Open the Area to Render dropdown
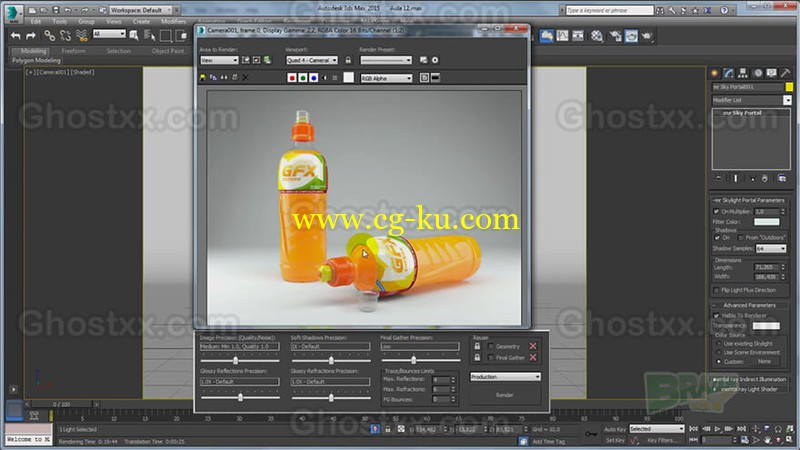Viewport: 800px width, 450px height. (219, 60)
